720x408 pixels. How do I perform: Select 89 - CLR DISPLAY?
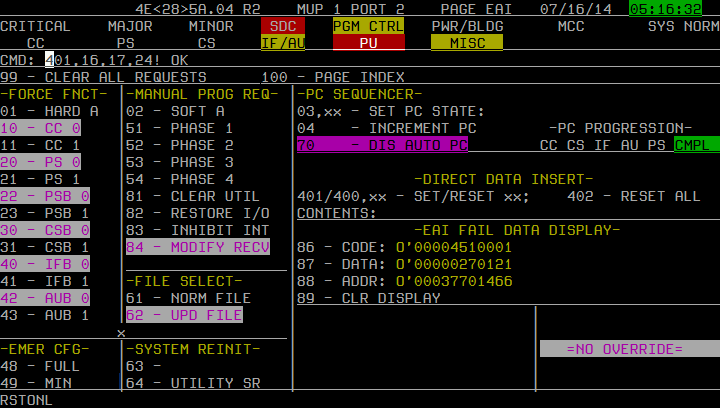pyautogui.click(x=369, y=298)
